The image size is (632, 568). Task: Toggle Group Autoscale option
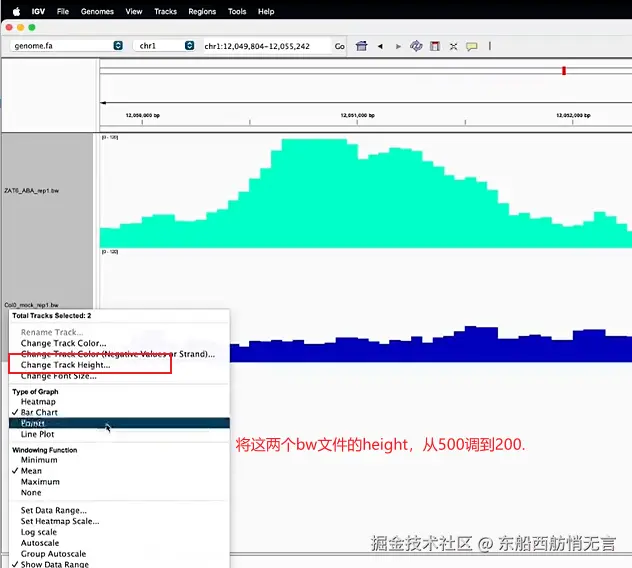click(54, 554)
